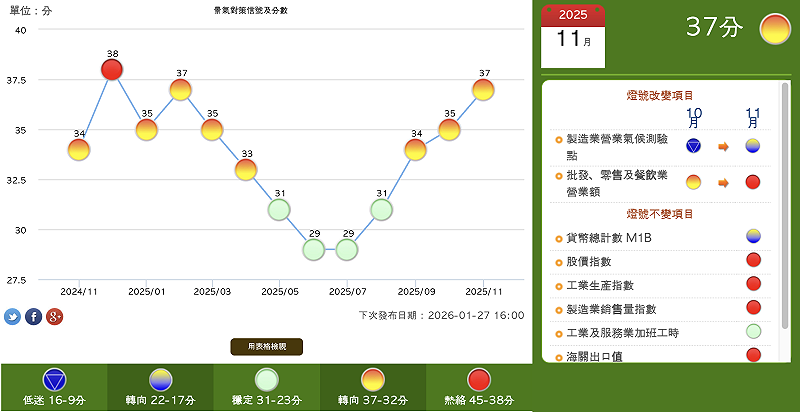Screen dimensions: 800x412
Task: Select the 穩定 31-23分 legend tab
Action: pos(266,388)
